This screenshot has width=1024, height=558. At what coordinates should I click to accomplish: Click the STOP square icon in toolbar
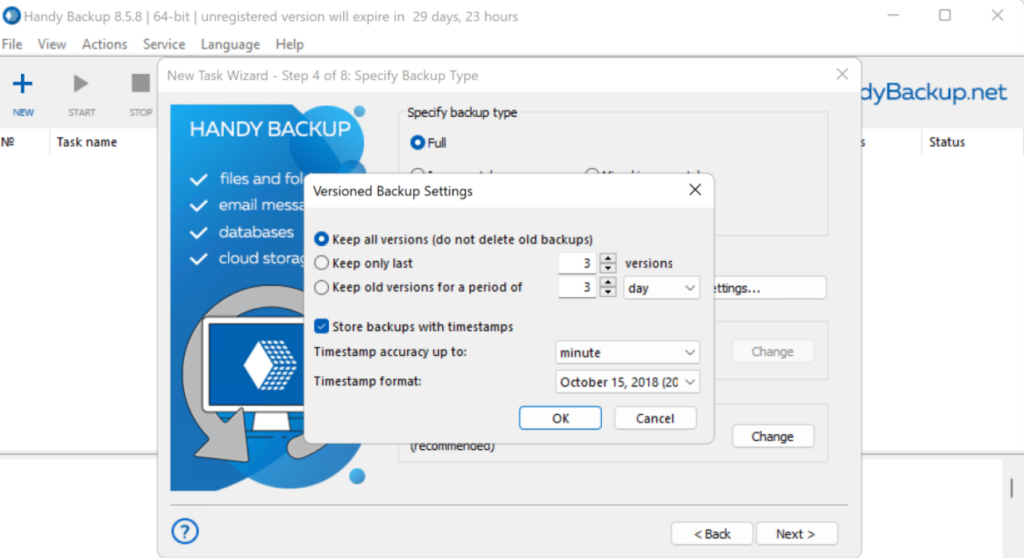point(140,83)
